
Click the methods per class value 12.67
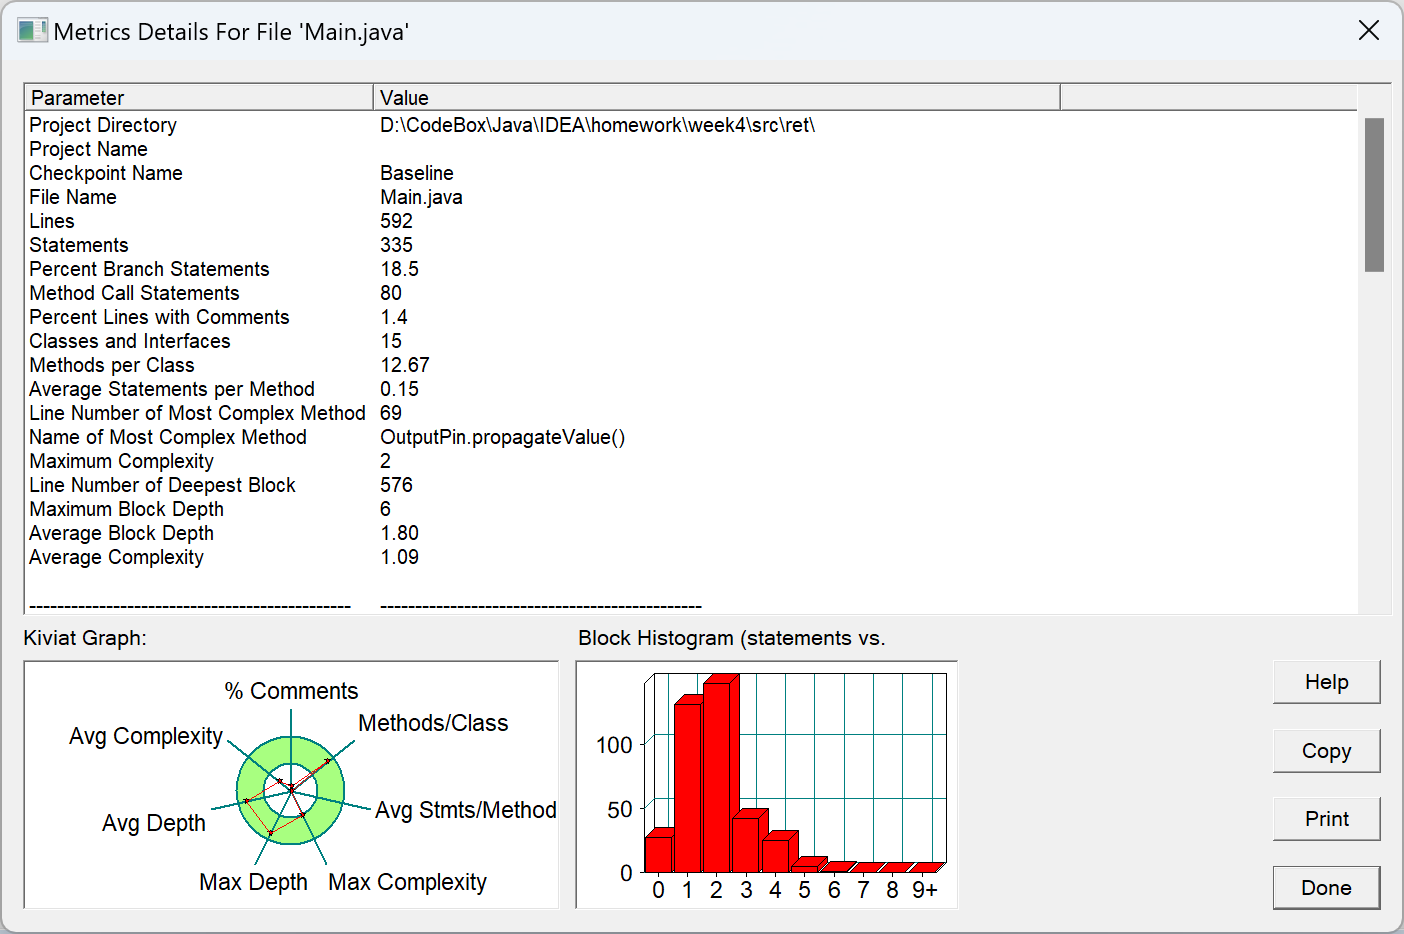(405, 365)
